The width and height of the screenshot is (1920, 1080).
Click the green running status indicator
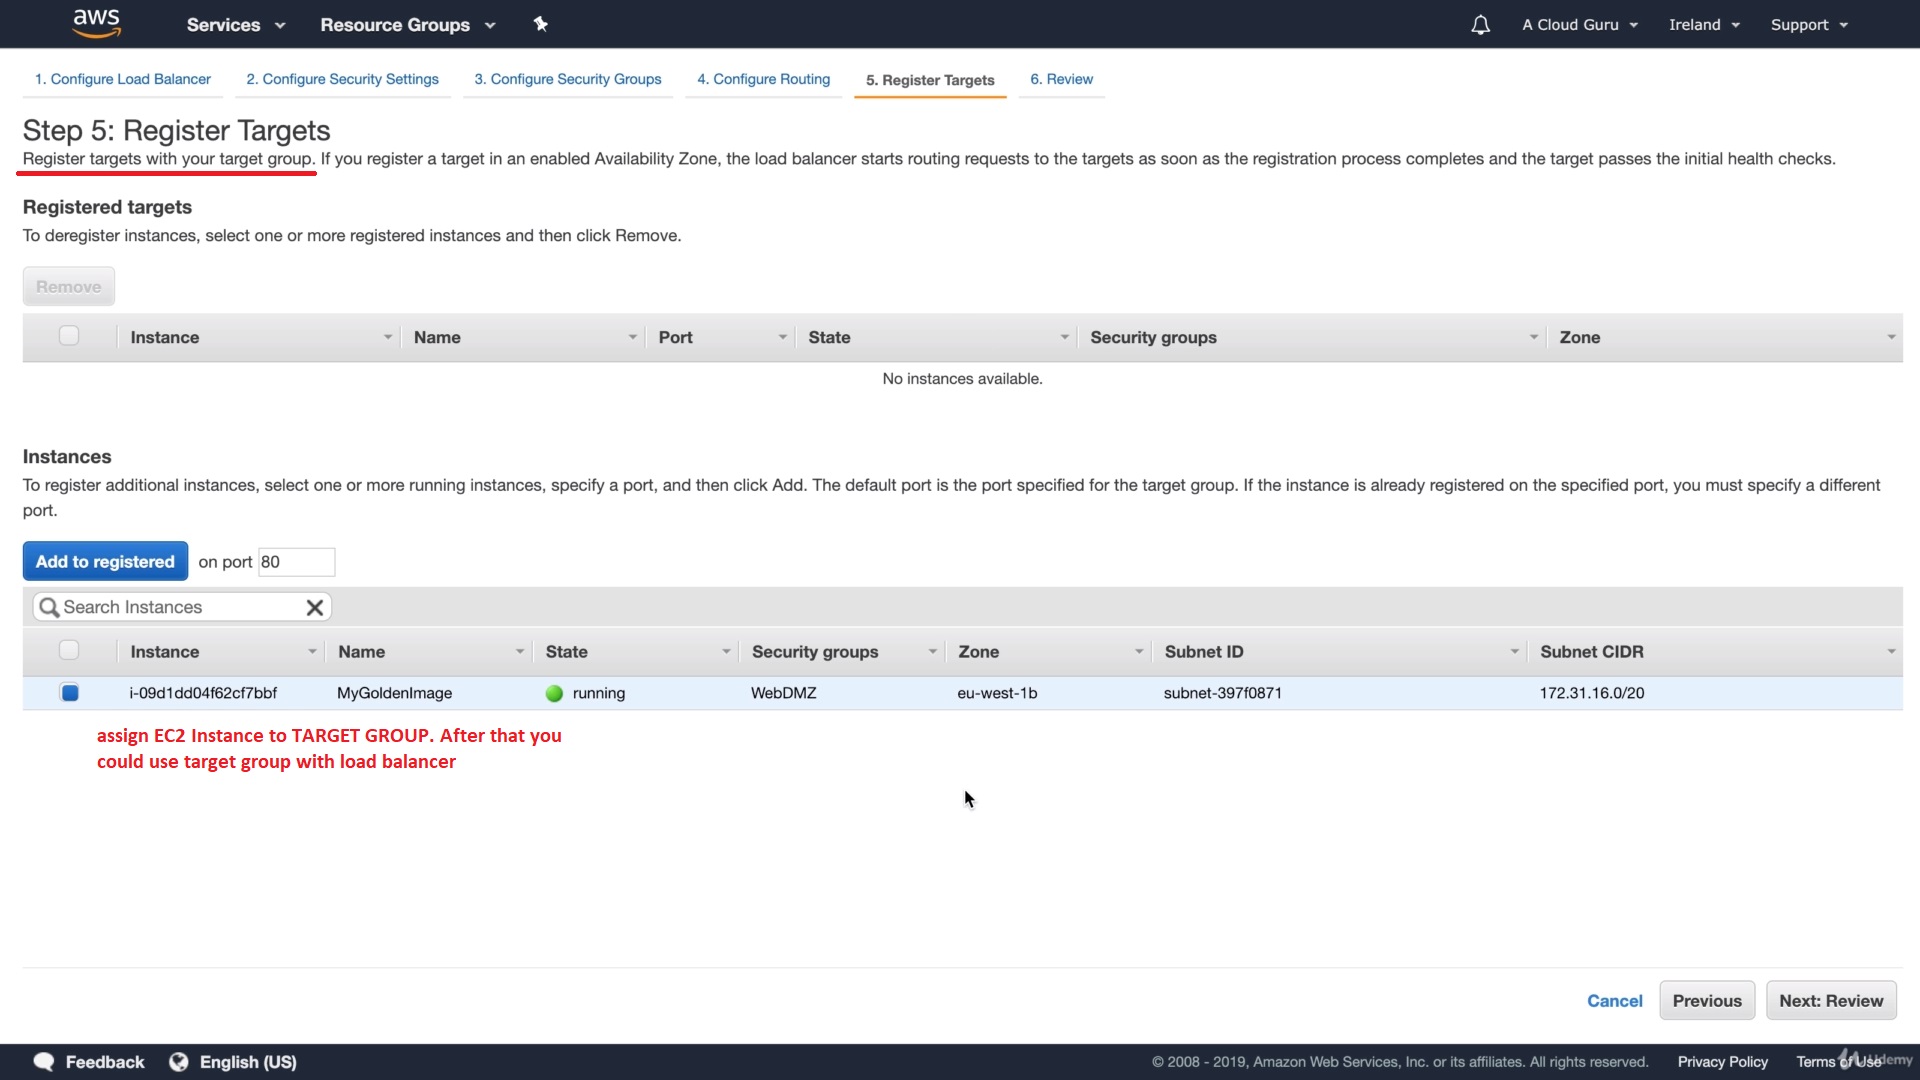(554, 693)
